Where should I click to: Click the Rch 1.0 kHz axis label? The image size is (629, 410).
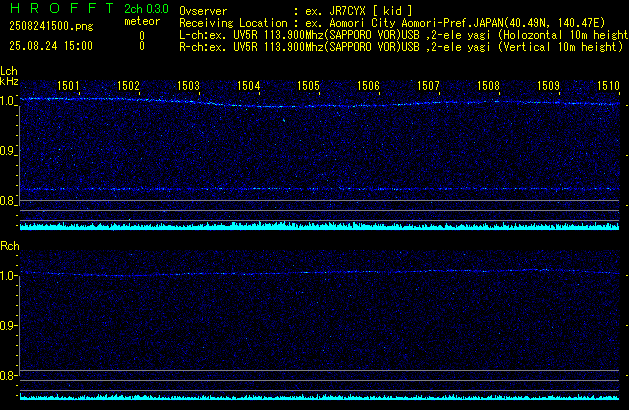pos(8,276)
